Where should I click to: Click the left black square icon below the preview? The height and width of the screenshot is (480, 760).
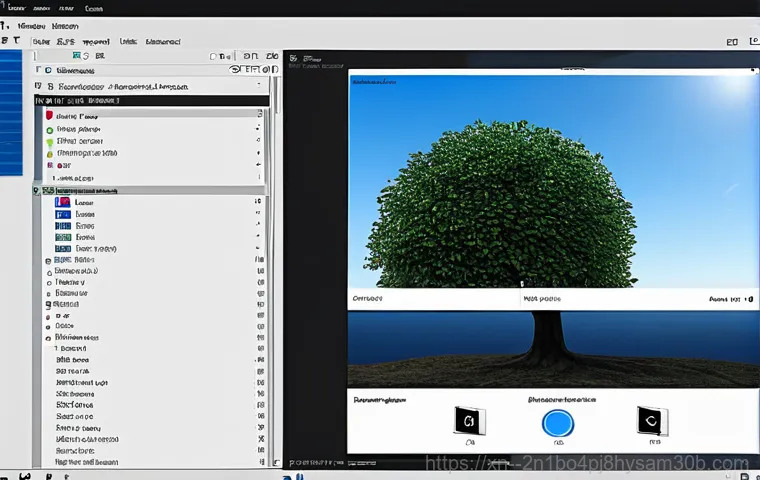[x=469, y=421]
